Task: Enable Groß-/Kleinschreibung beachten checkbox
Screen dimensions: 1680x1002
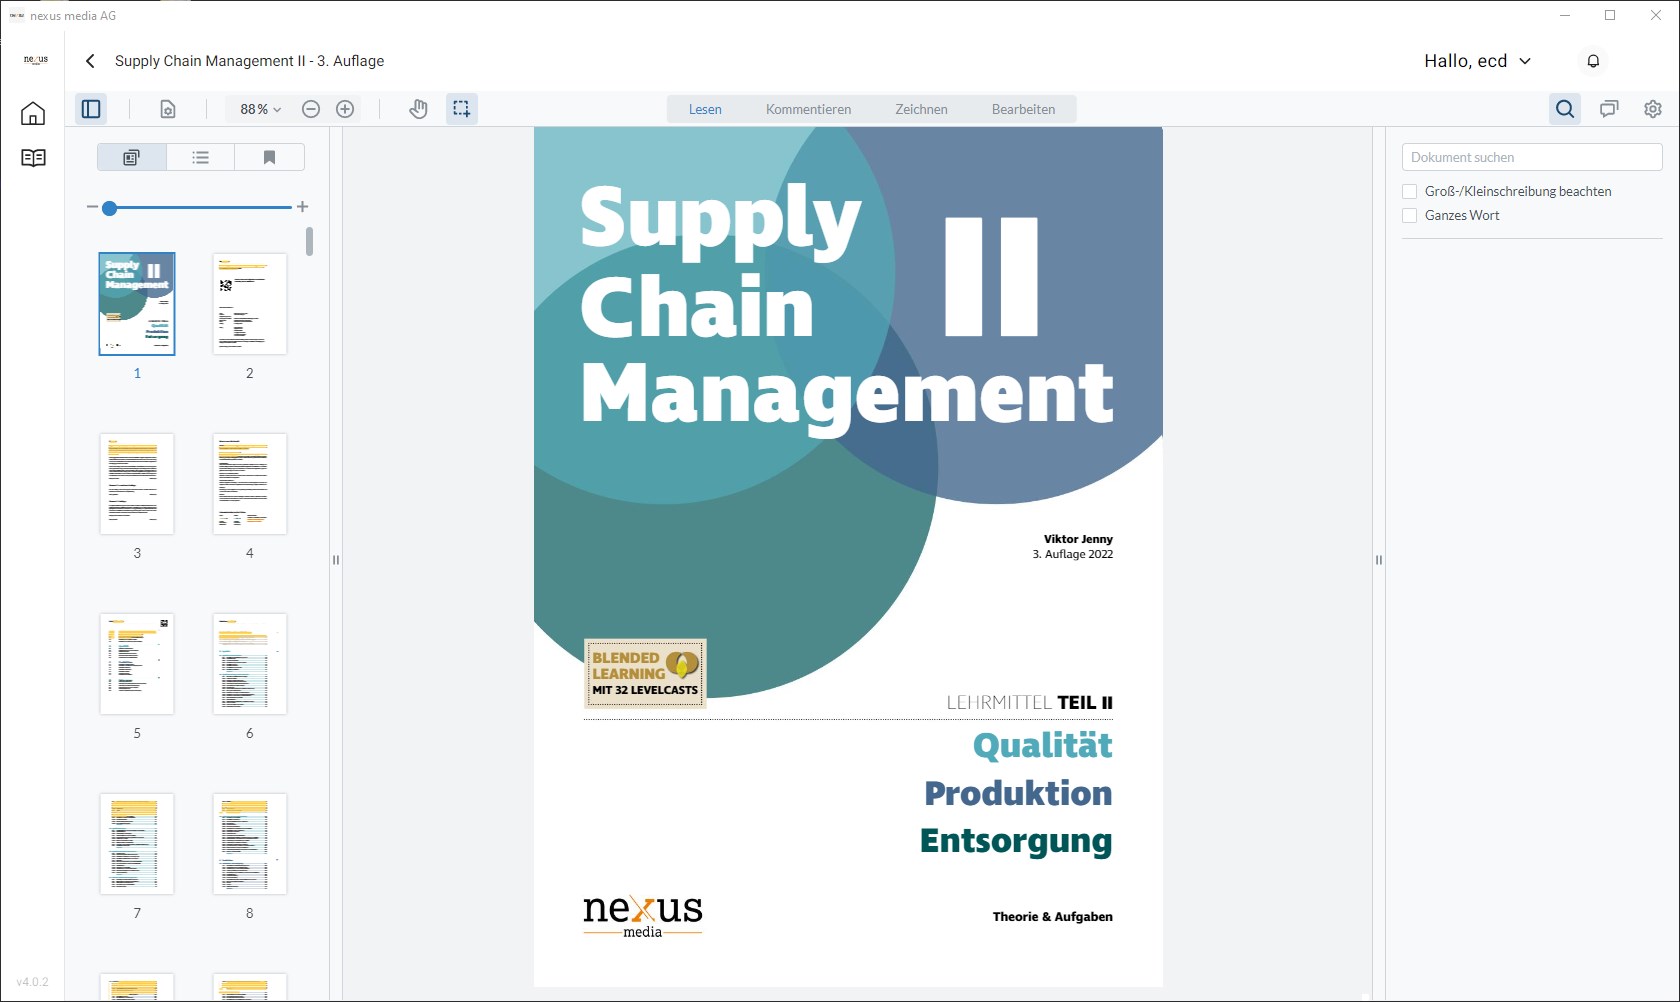Action: pyautogui.click(x=1410, y=191)
